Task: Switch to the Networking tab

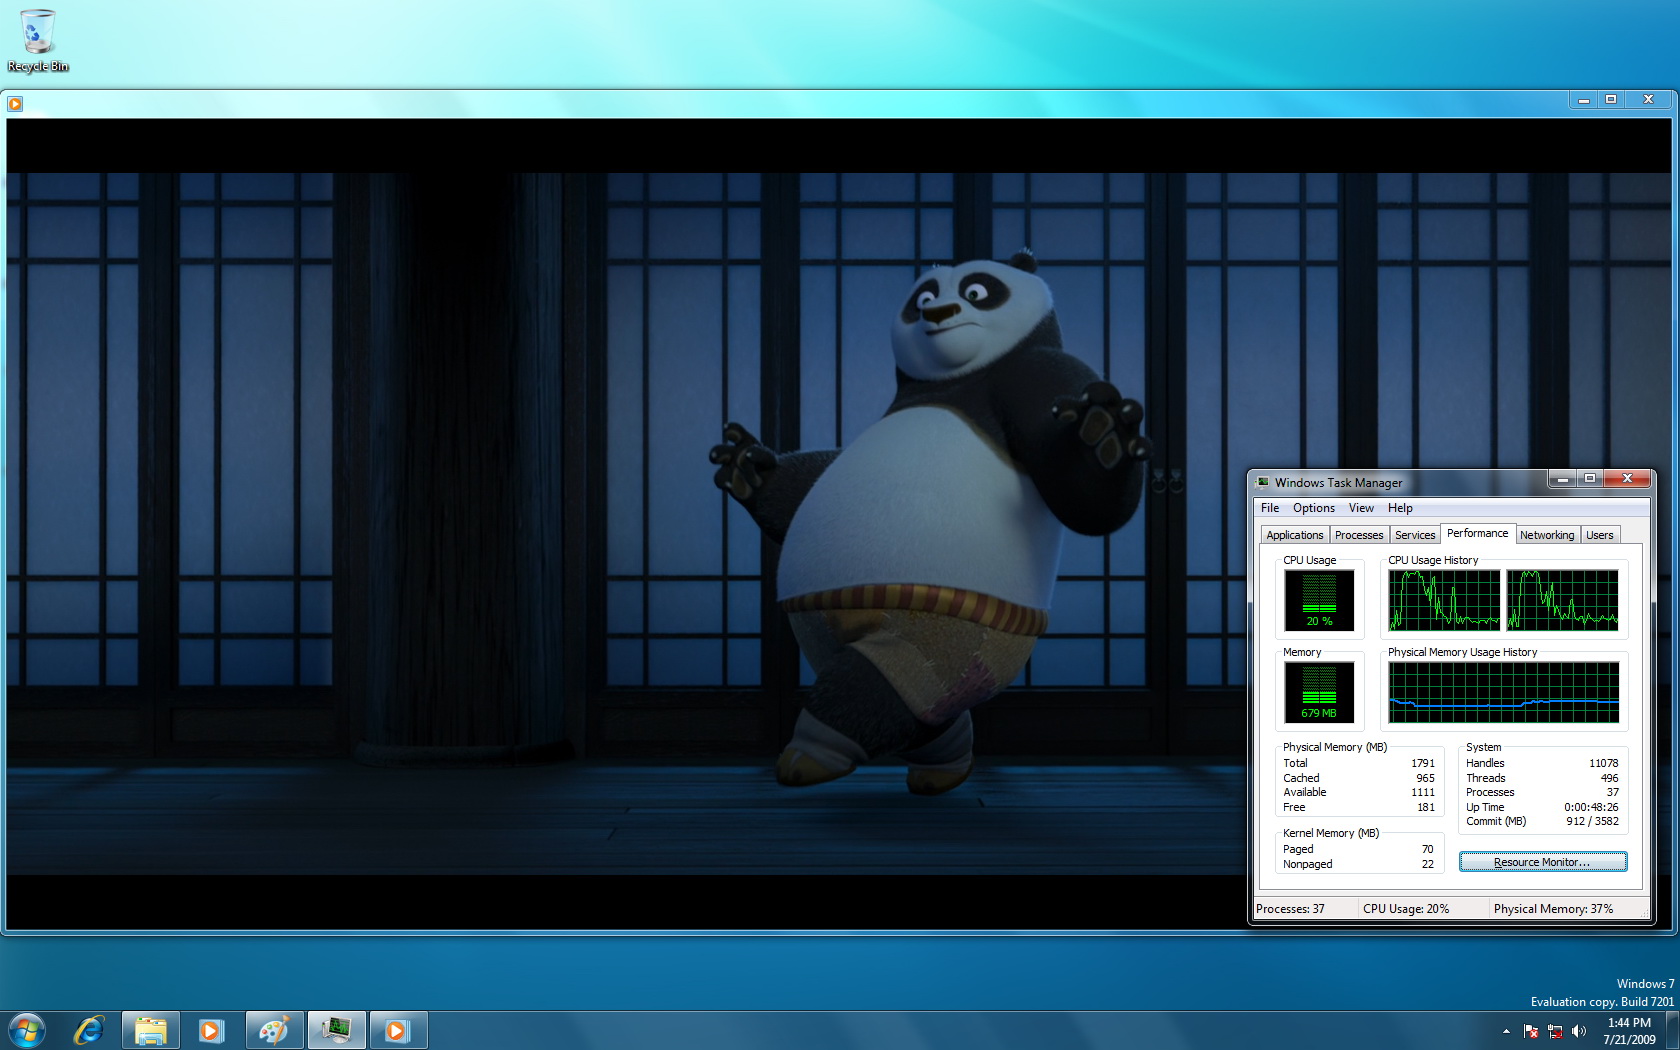Action: coord(1547,535)
